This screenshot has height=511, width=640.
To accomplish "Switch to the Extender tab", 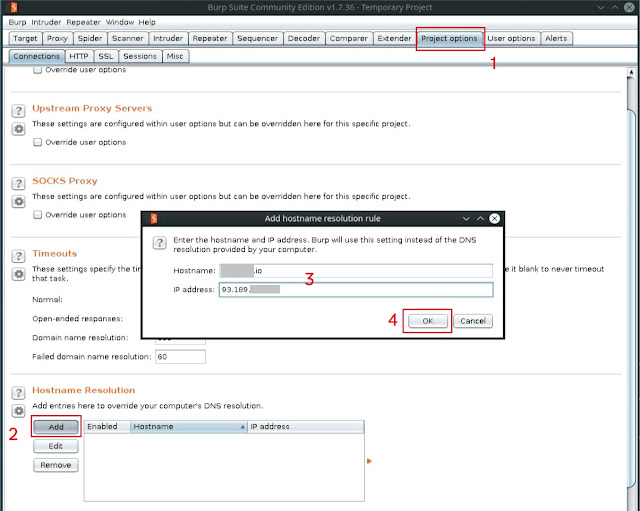I will (394, 38).
